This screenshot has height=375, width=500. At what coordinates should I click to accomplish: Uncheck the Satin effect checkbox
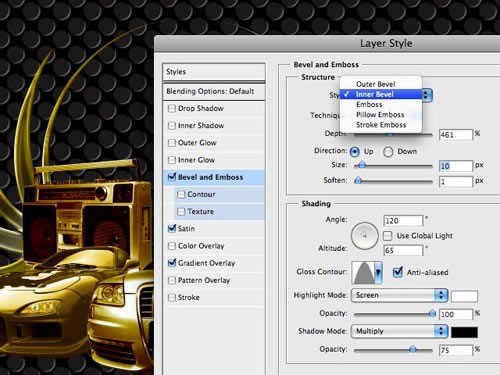coord(172,229)
